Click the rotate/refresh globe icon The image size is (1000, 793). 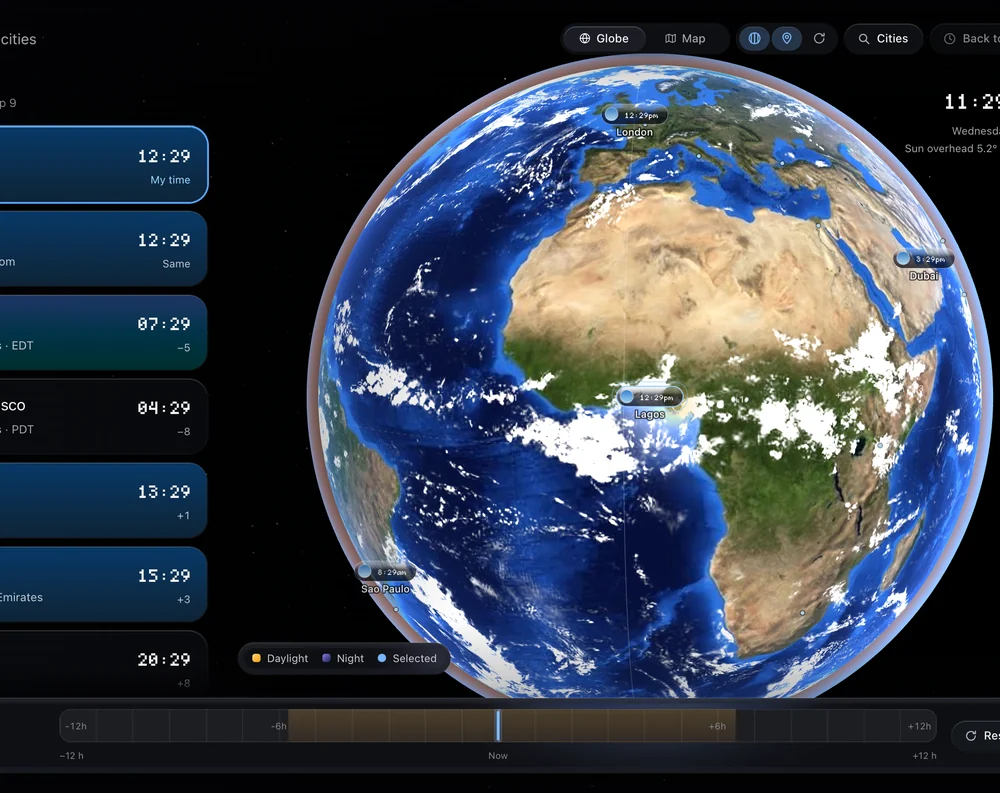pos(820,38)
